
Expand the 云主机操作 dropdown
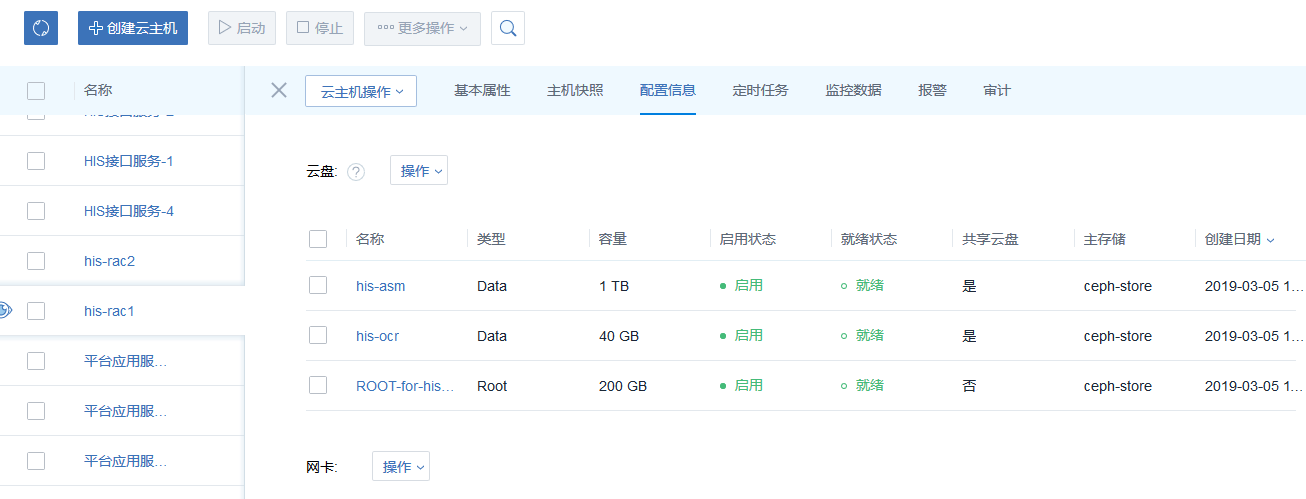(361, 91)
